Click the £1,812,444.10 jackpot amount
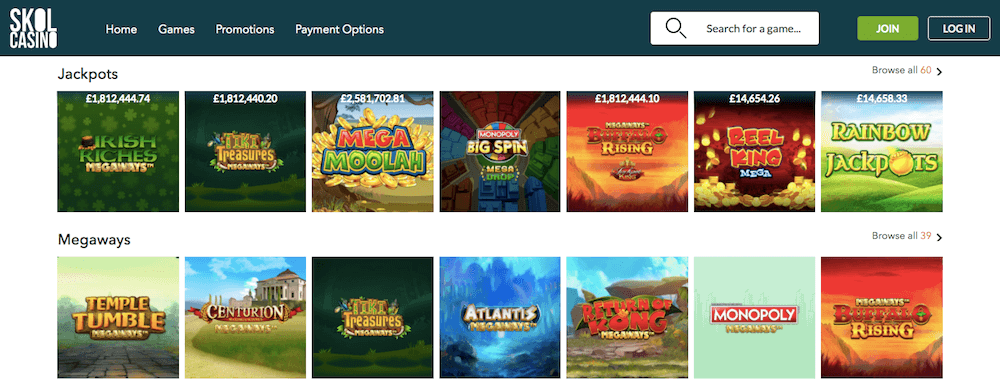 click(628, 99)
